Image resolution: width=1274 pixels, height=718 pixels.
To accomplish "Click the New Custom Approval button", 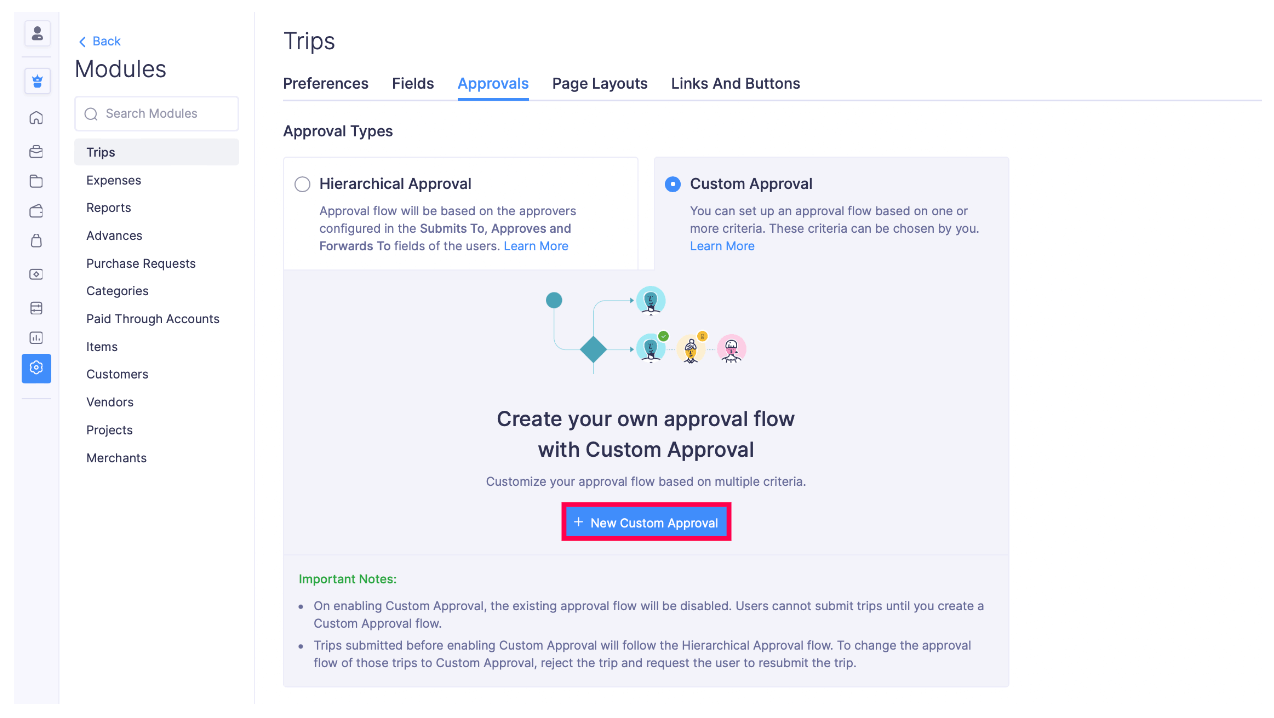I will [645, 522].
